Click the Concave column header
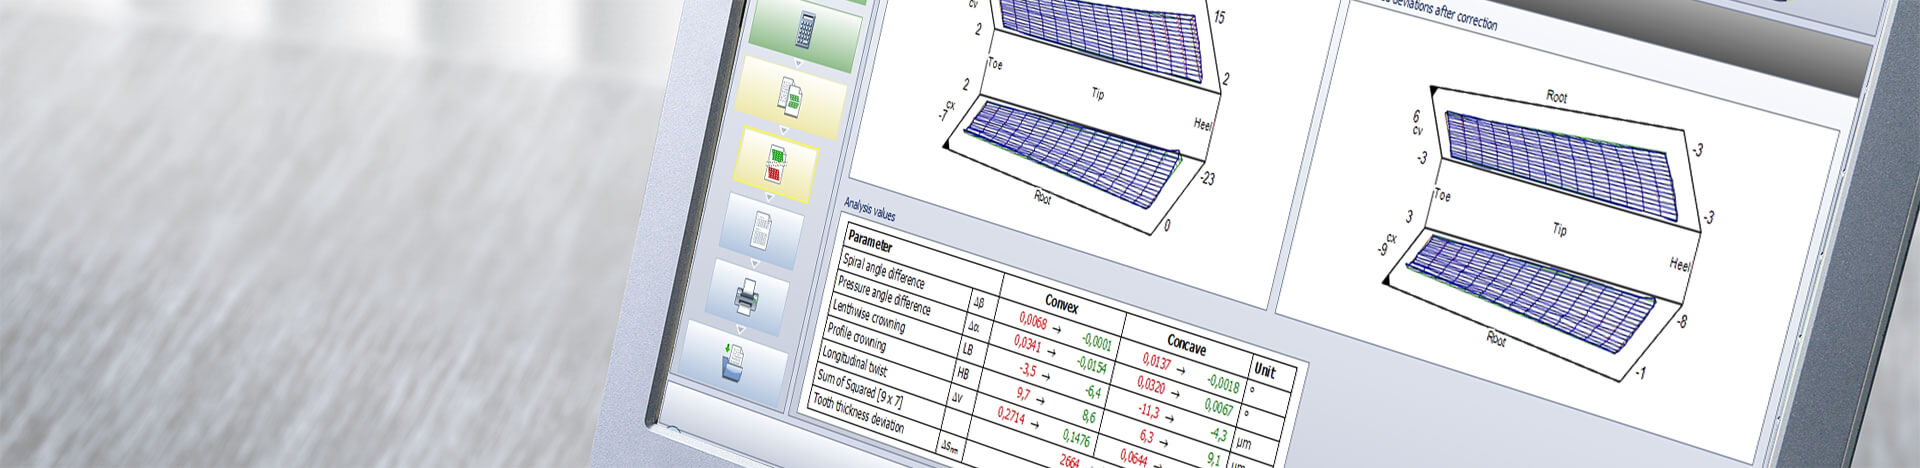The height and width of the screenshot is (468, 1920). (1186, 345)
